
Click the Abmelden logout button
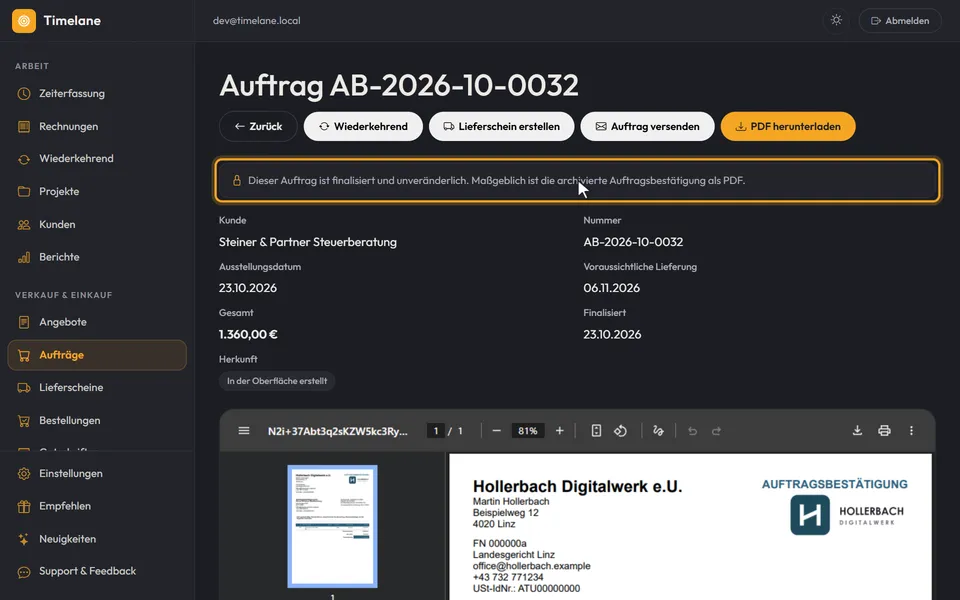[x=900, y=21]
